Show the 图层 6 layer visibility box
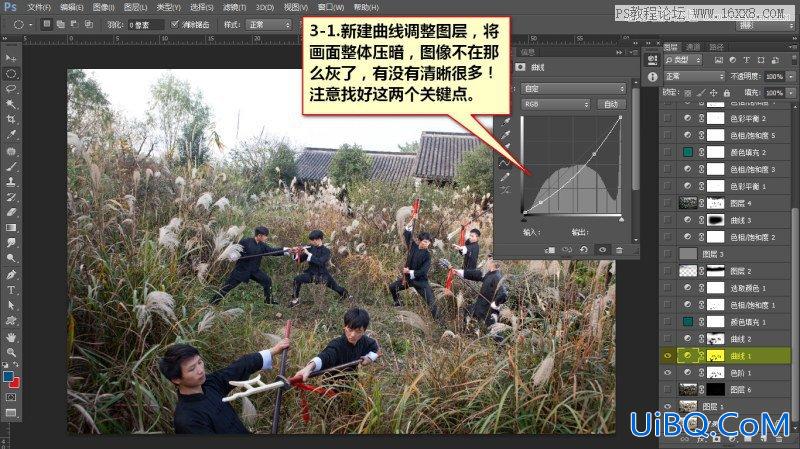Viewport: 800px width, 449px height. click(x=667, y=390)
